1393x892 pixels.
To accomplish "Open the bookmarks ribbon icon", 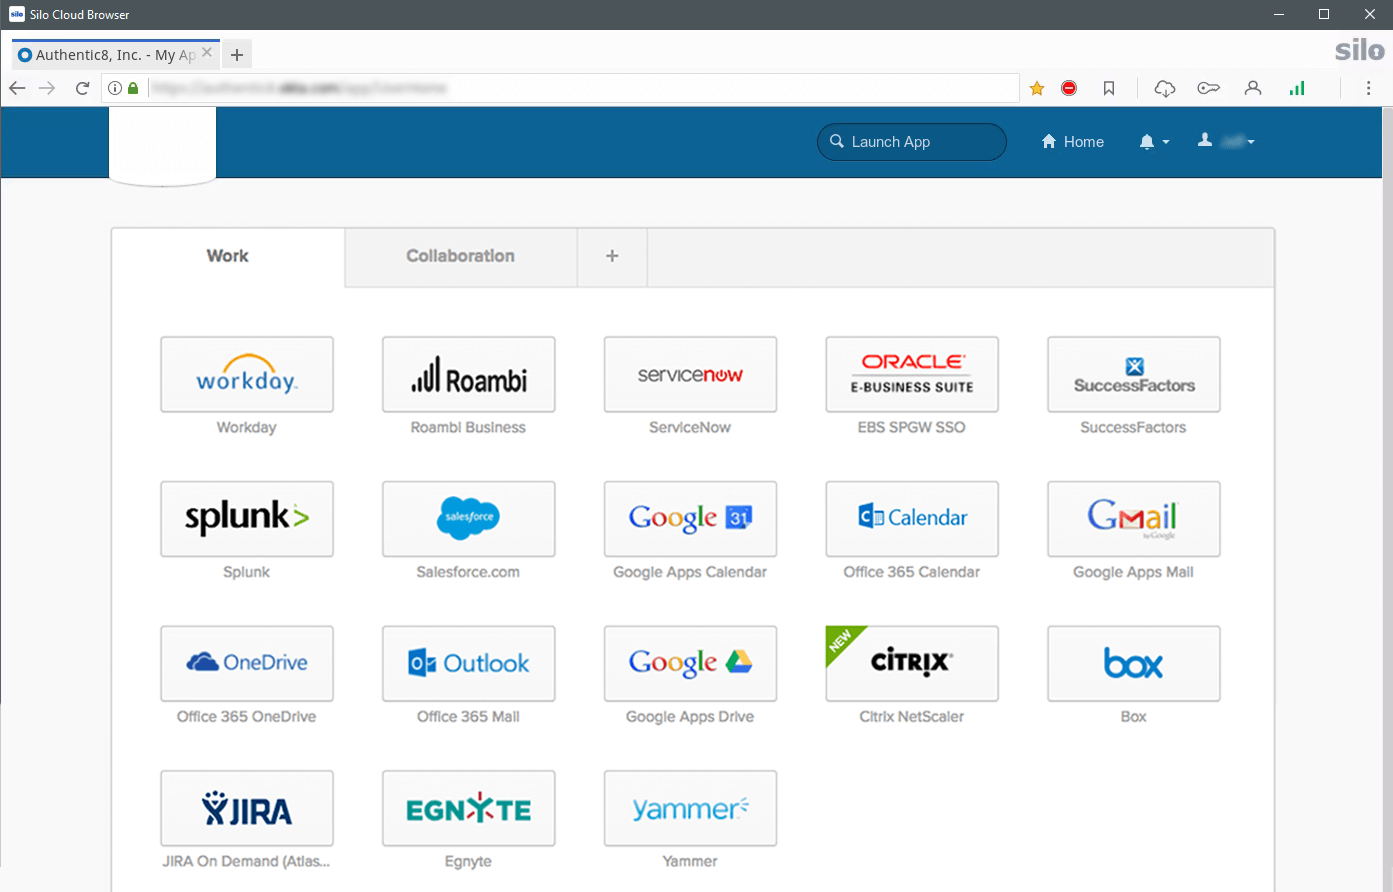I will [x=1109, y=88].
